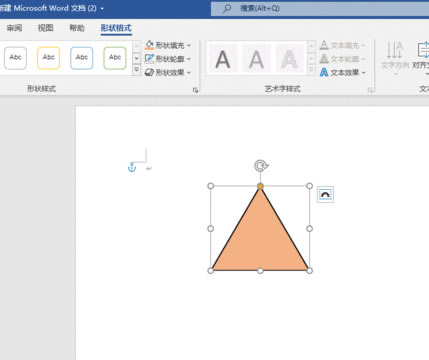Expand the 形状填充 dropdown arrow
This screenshot has width=429, height=360.
[189, 45]
